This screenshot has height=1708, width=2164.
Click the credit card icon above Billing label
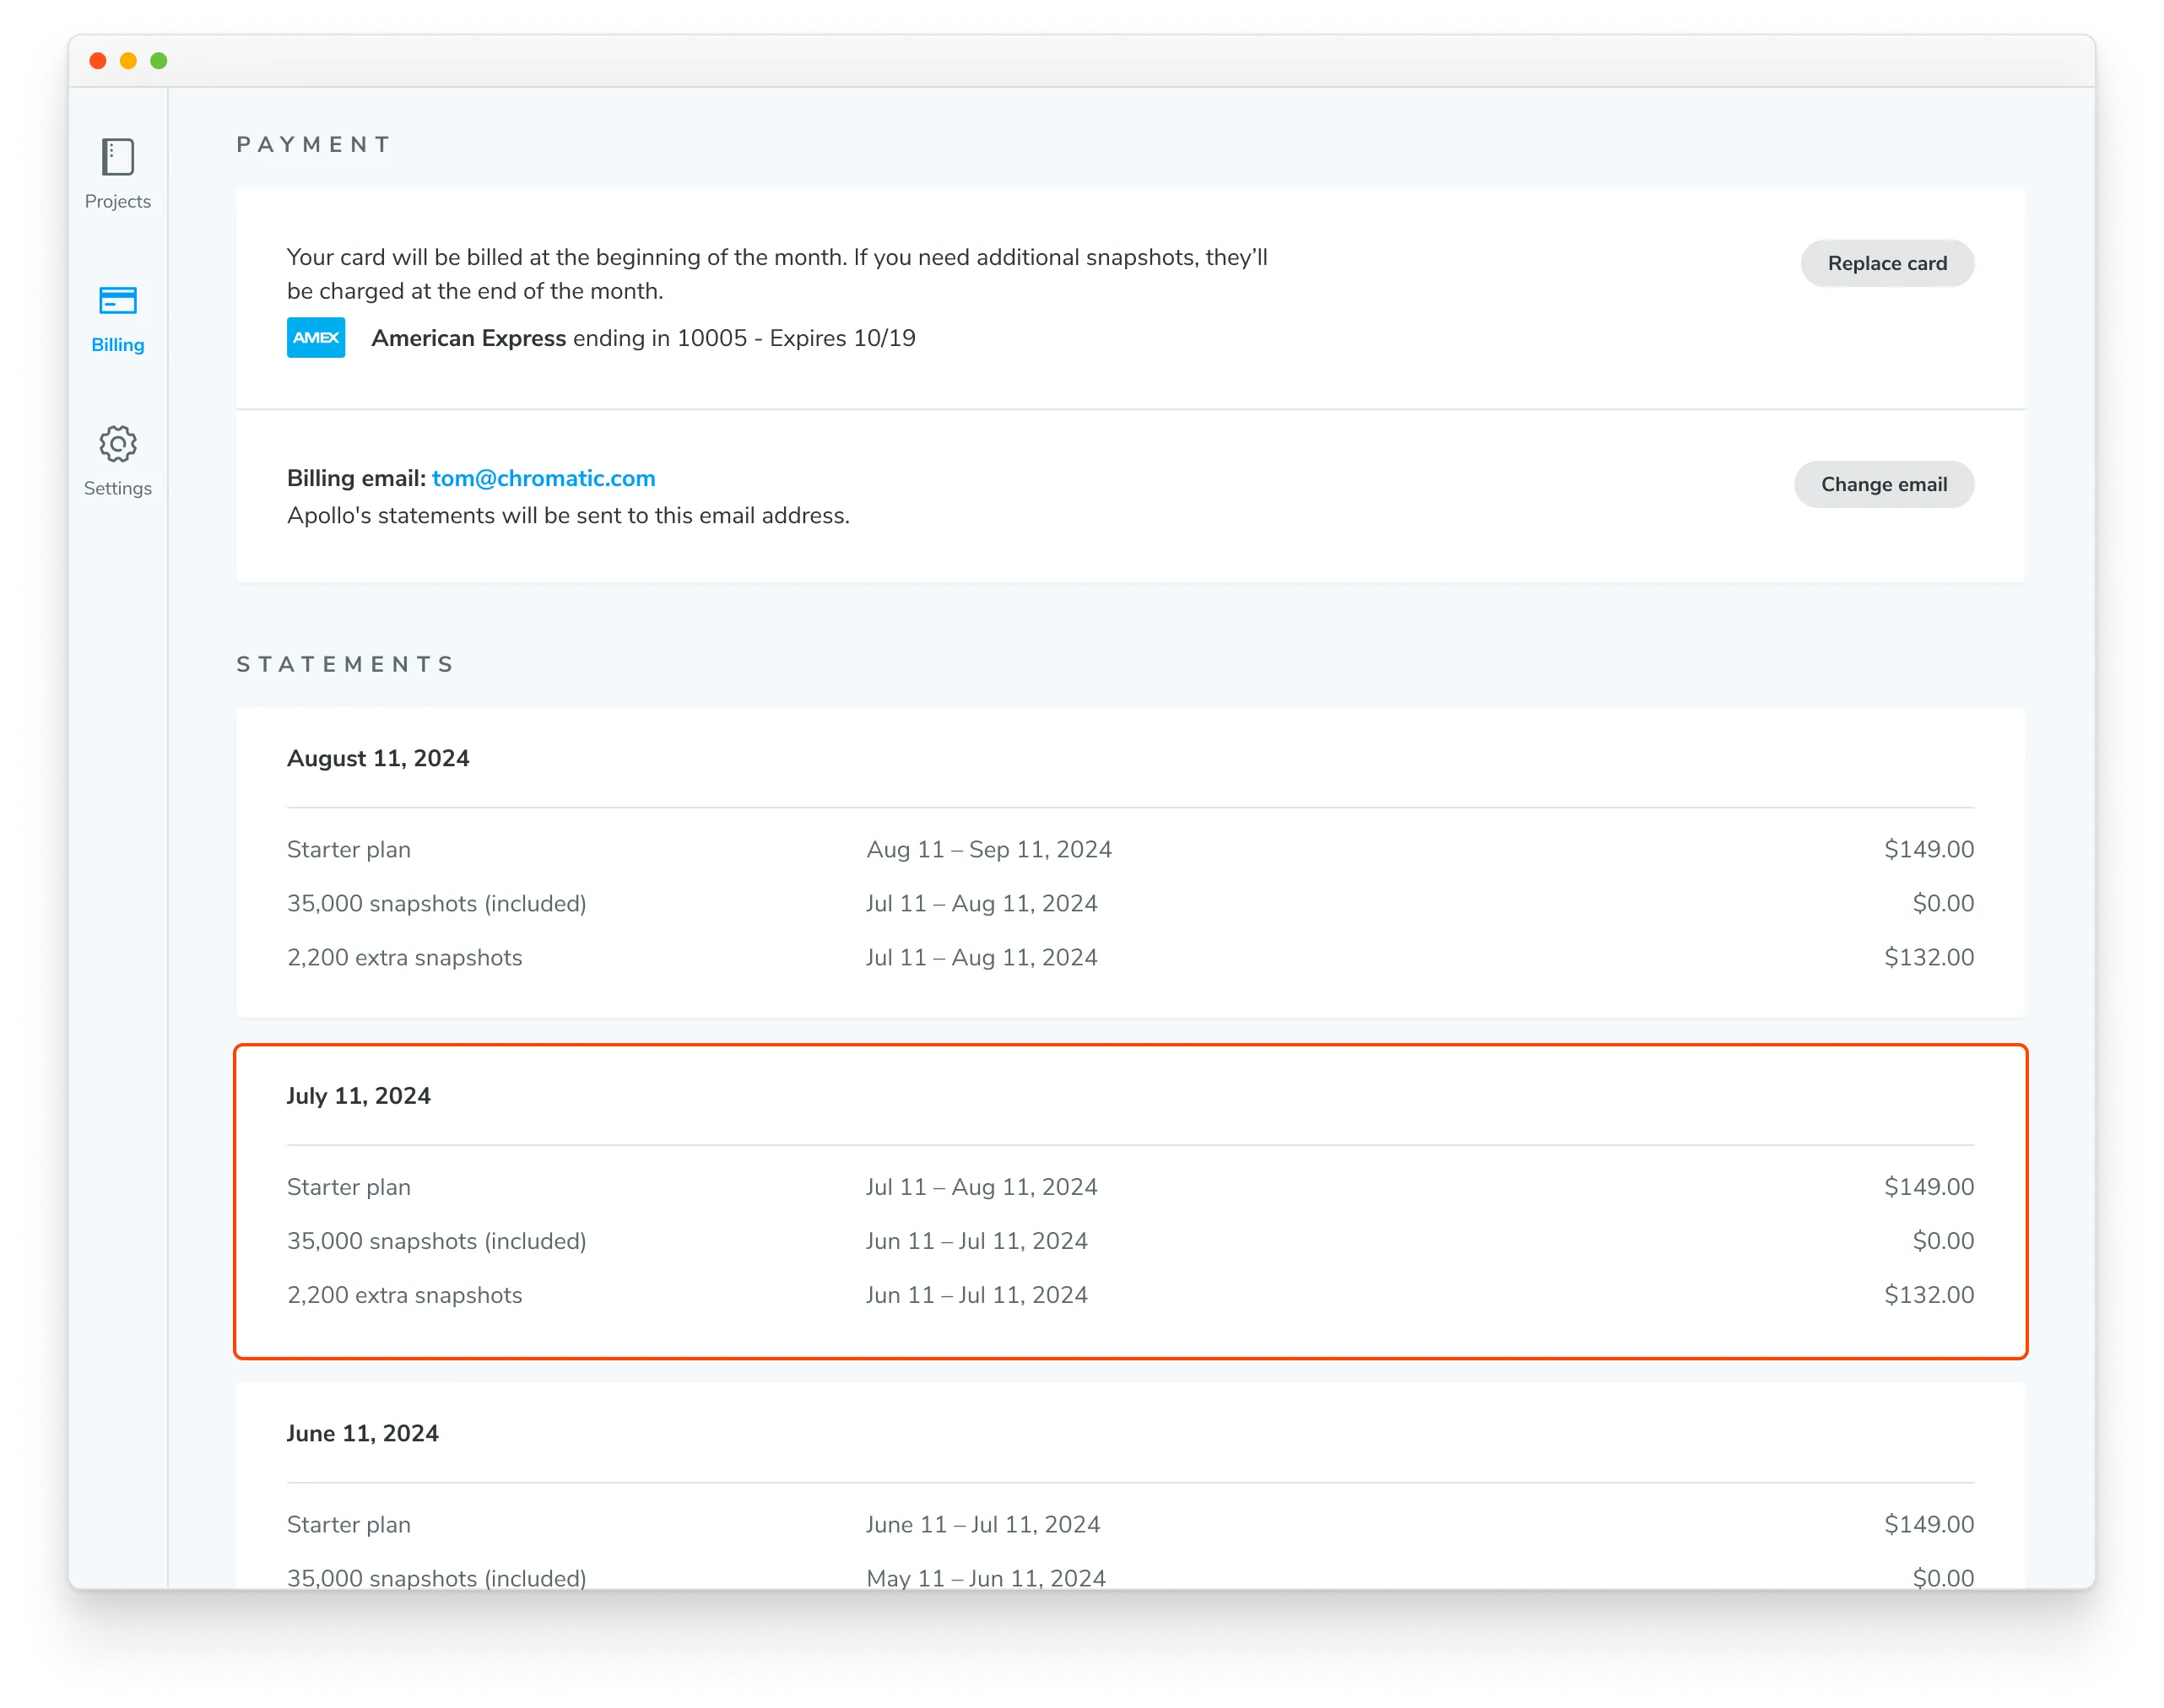117,300
